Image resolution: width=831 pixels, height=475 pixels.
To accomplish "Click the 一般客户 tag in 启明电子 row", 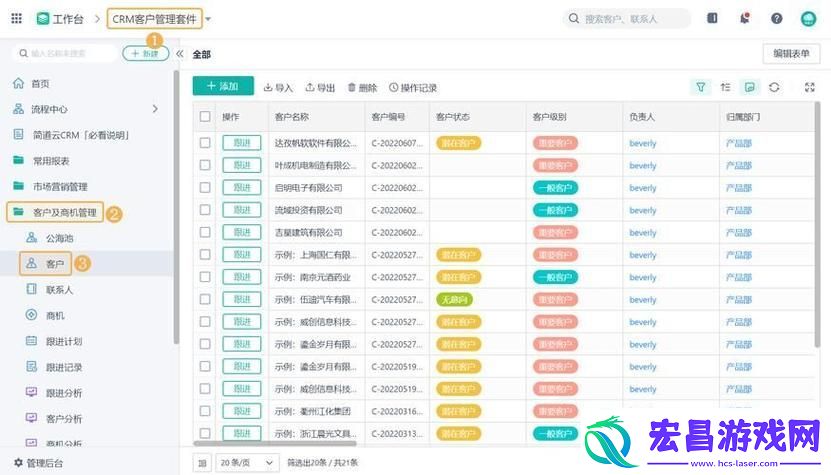I will click(x=555, y=188).
